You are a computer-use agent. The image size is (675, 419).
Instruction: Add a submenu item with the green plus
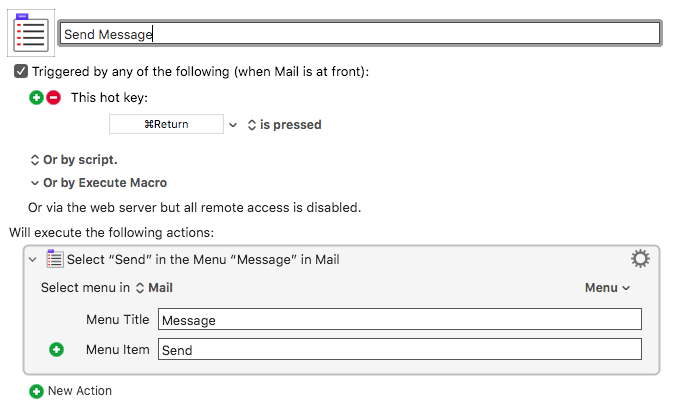(x=56, y=349)
